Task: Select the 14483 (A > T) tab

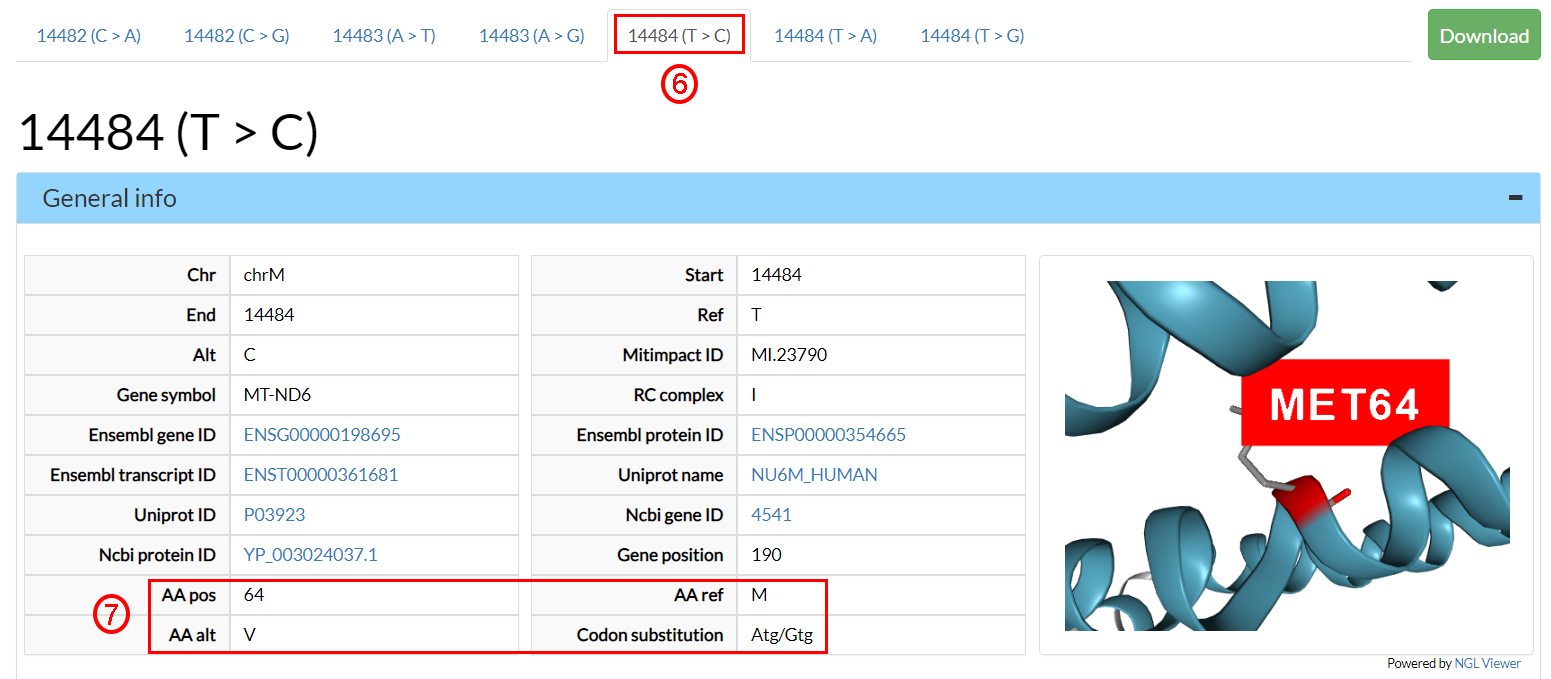Action: (x=384, y=36)
